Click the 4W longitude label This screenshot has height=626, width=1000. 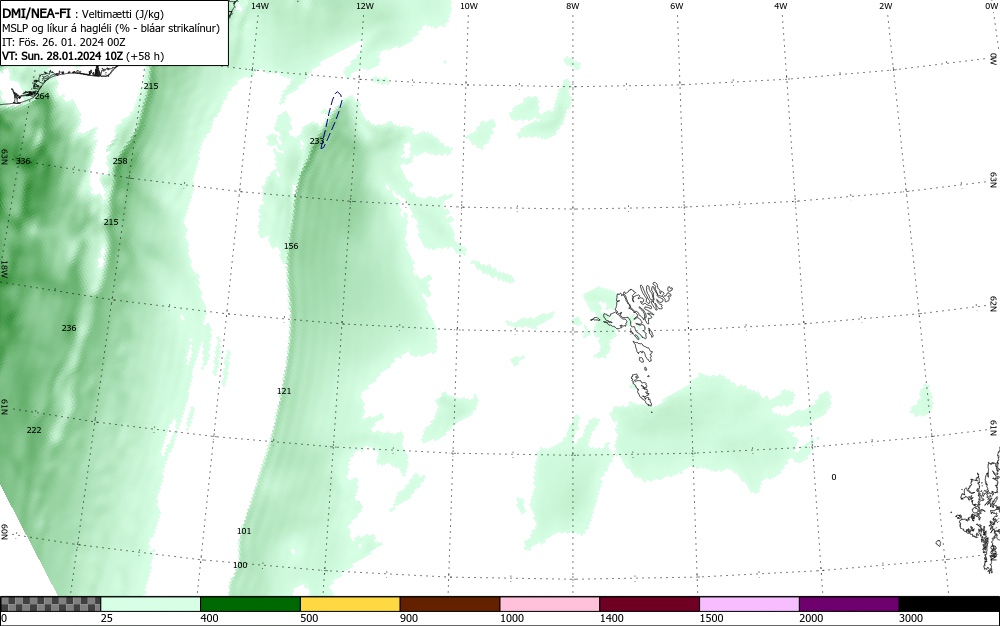781,6
